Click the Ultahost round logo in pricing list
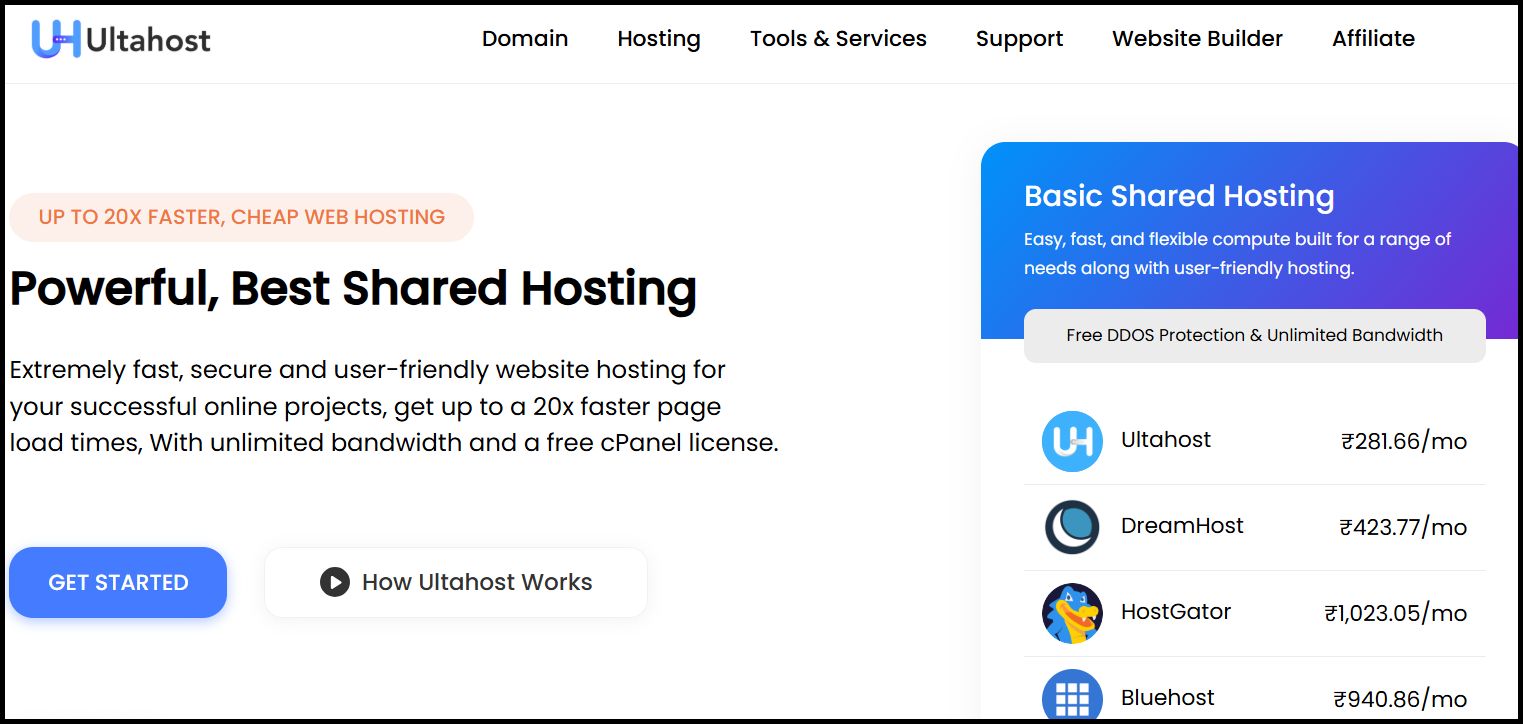This screenshot has width=1523, height=724. [x=1072, y=441]
